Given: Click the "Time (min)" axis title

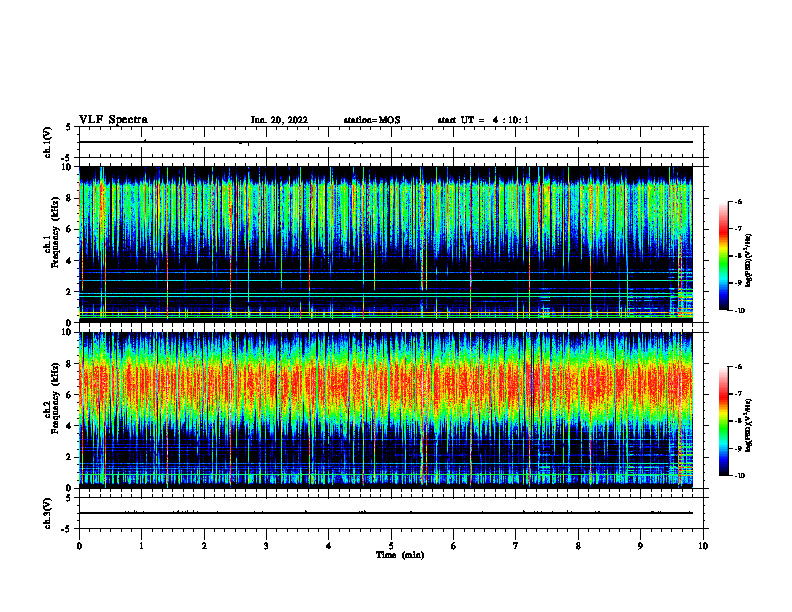Looking at the screenshot, I should click(x=400, y=555).
